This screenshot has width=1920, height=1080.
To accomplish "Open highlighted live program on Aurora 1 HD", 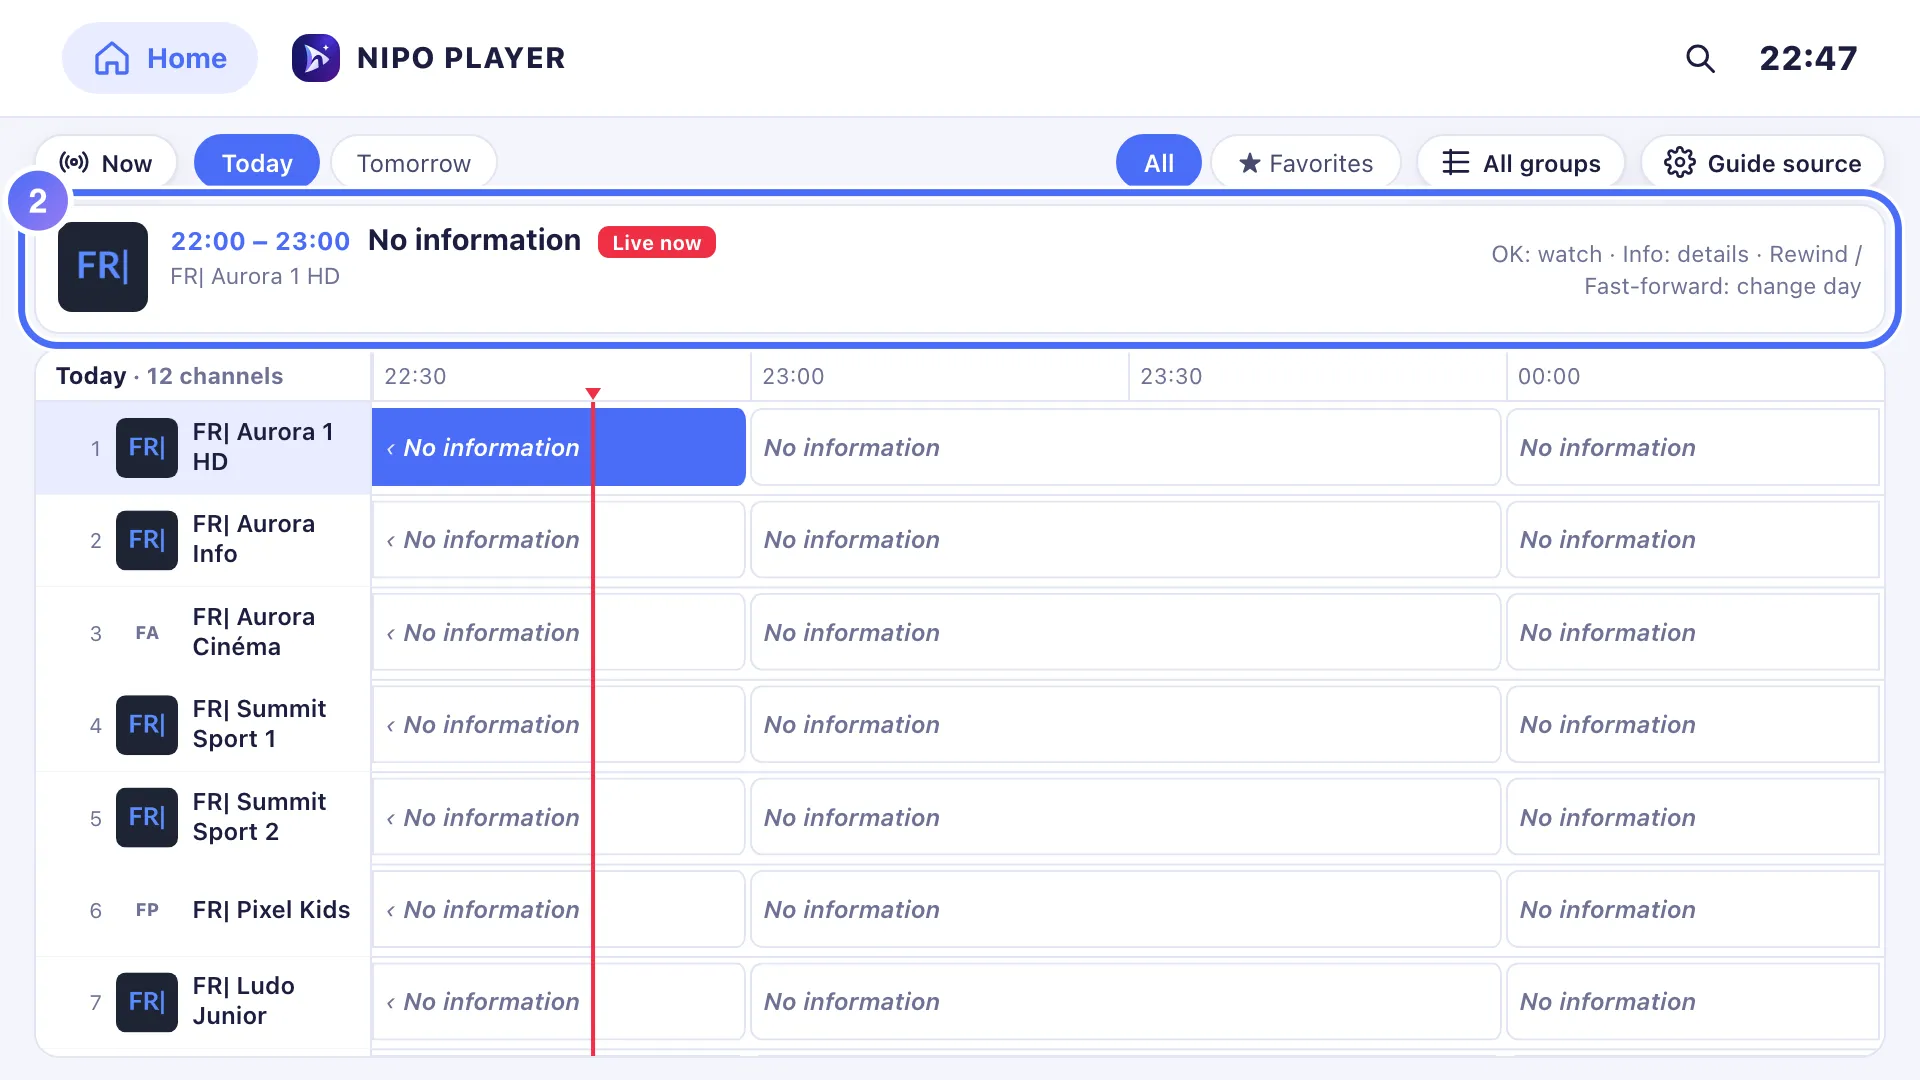I will 559,447.
